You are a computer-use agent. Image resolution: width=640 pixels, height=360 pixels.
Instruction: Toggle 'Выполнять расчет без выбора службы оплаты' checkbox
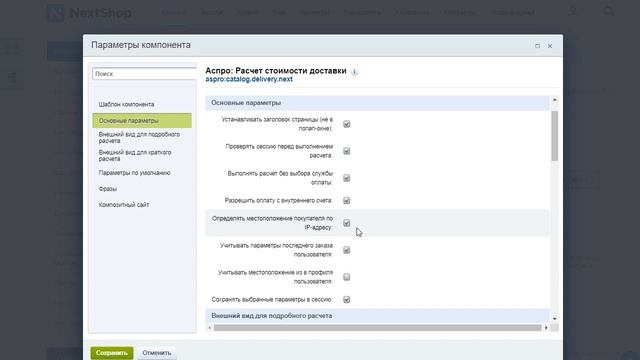(x=347, y=178)
